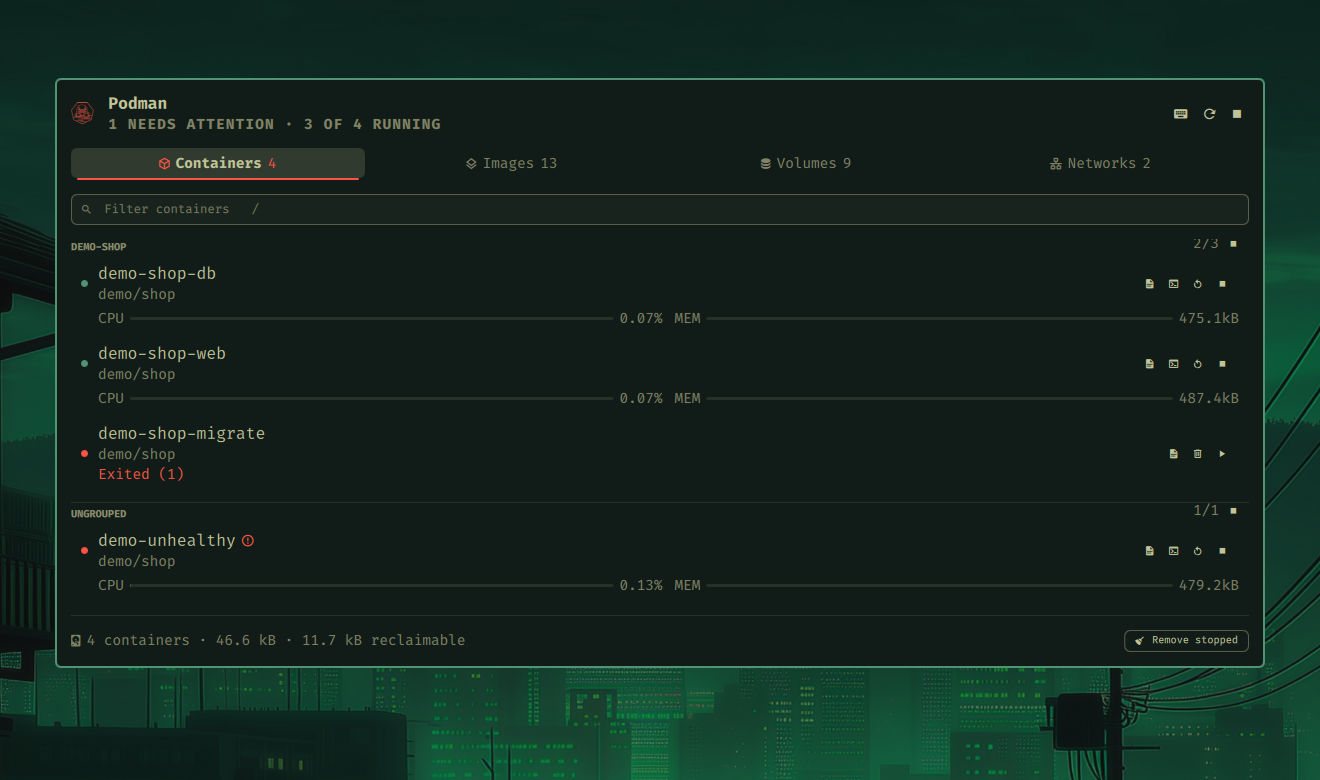Click the 479.2kB memory value
Screen dimensions: 1320x780
1209,585
